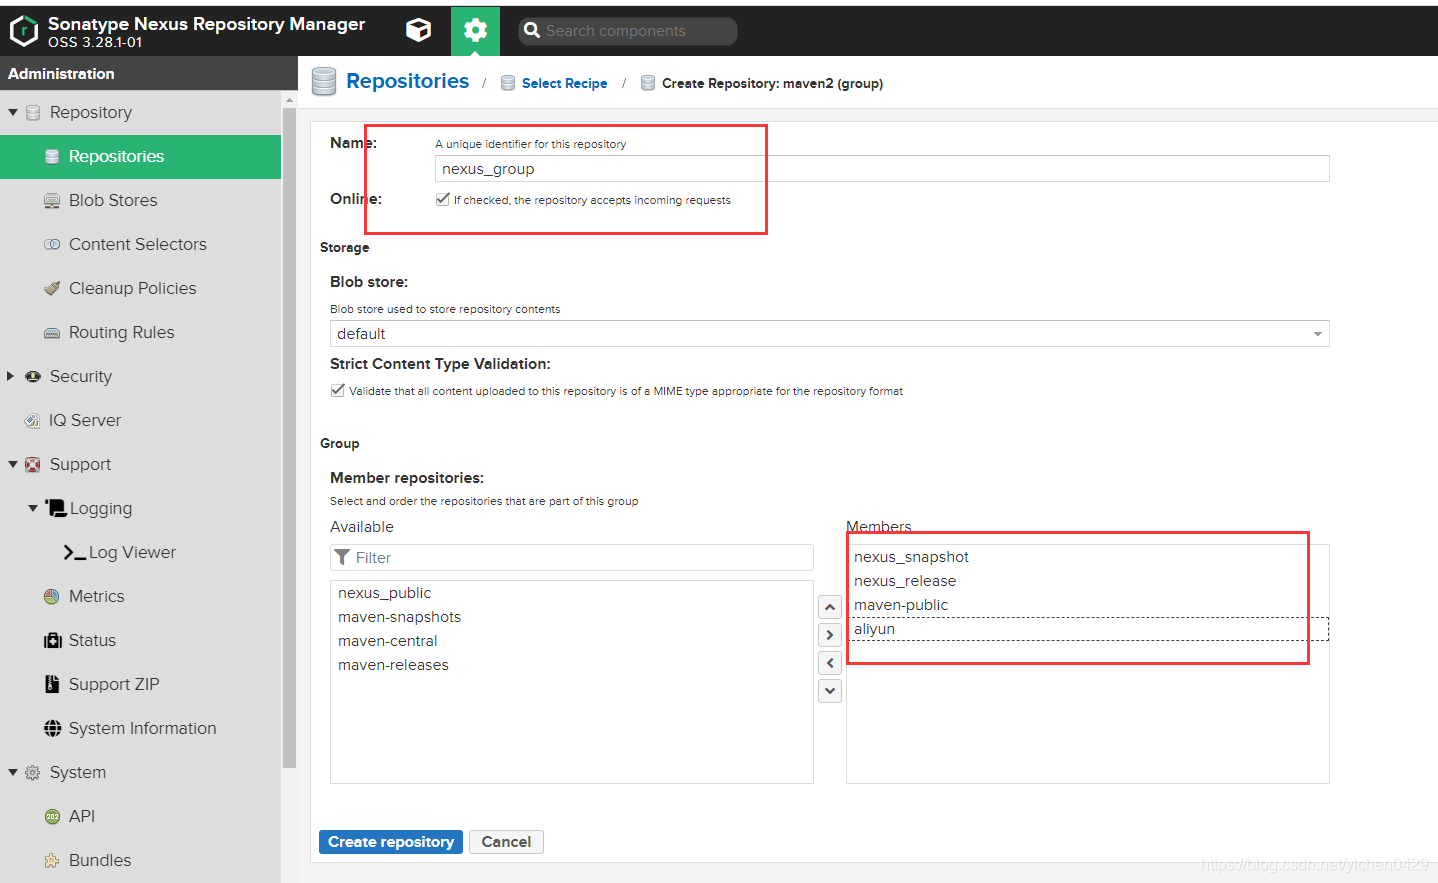Follow the Select Recipe breadcrumb link
Viewport: 1438px width, 883px height.
tap(564, 84)
